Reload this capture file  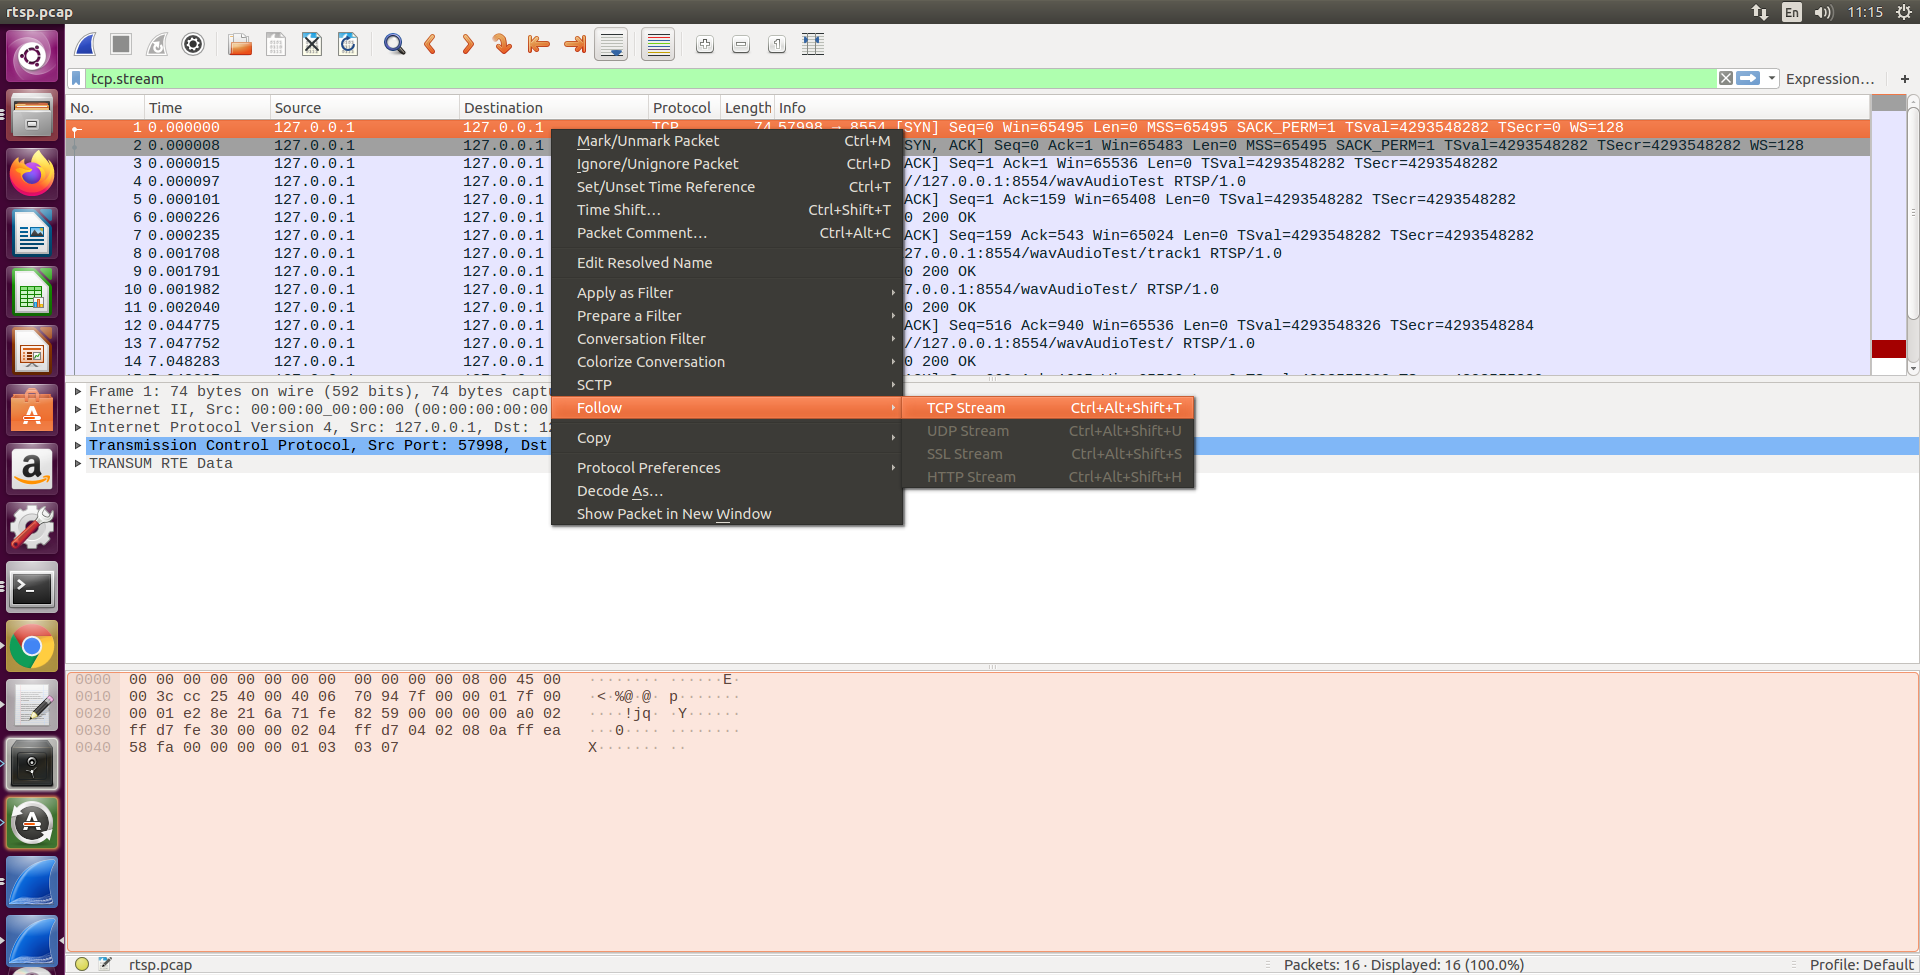pos(348,44)
